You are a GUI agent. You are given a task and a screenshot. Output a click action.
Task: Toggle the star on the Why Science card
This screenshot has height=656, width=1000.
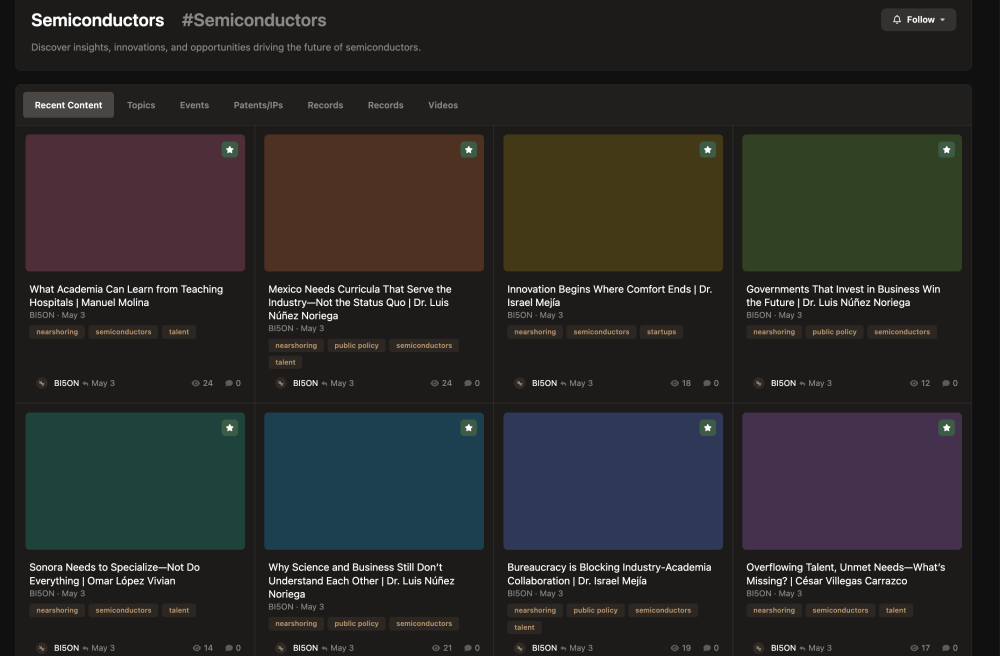click(x=468, y=426)
